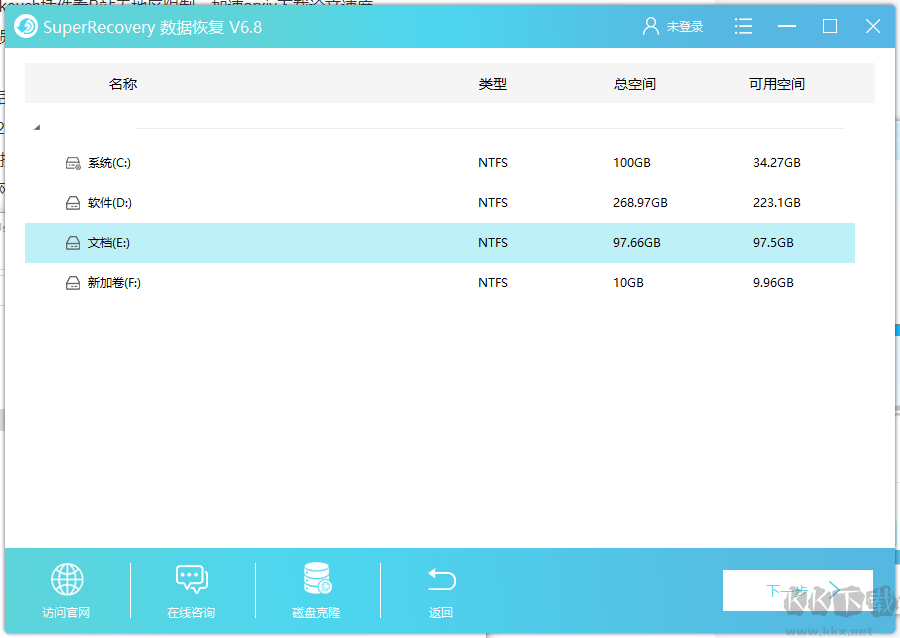The width and height of the screenshot is (900, 638).
Task: Open the 未登录 login link
Action: pyautogui.click(x=685, y=27)
